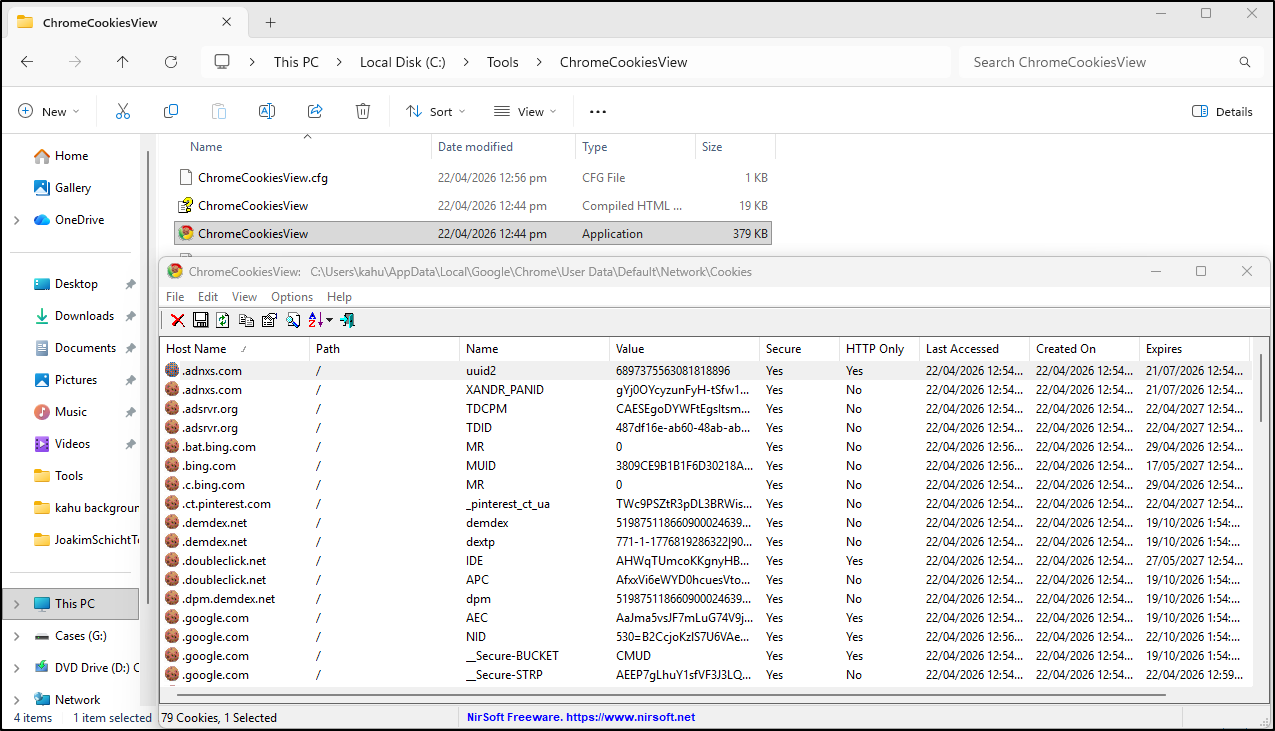Open the Options menu in ChromeCookiesView
1275x731 pixels.
click(292, 297)
